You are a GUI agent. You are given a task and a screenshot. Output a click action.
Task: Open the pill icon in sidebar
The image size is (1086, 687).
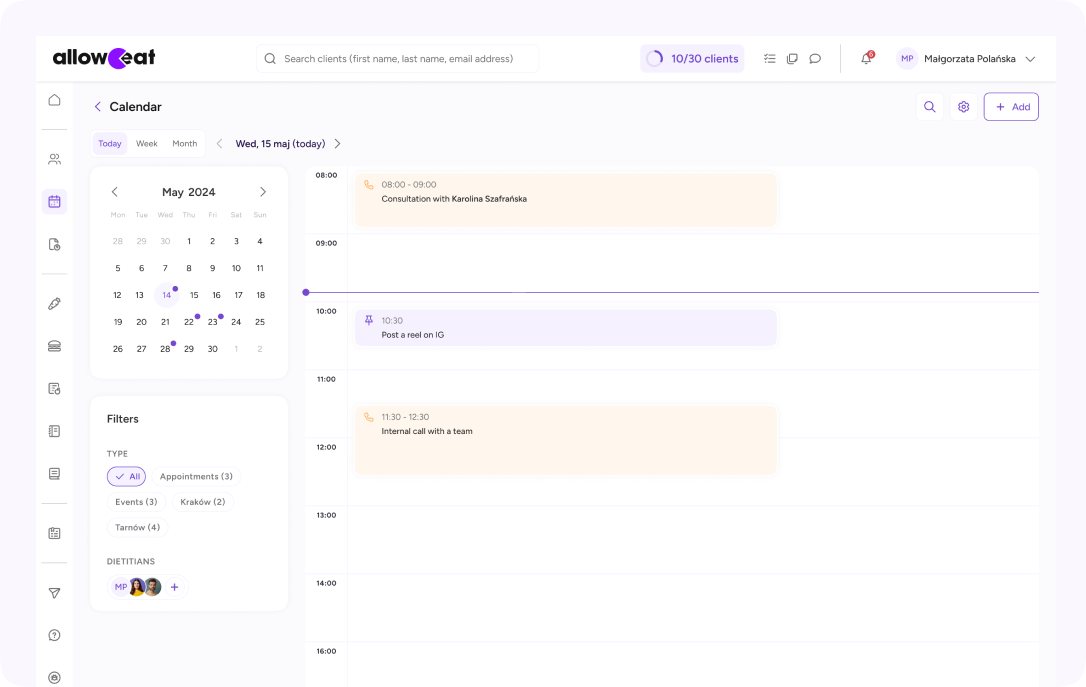click(54, 303)
